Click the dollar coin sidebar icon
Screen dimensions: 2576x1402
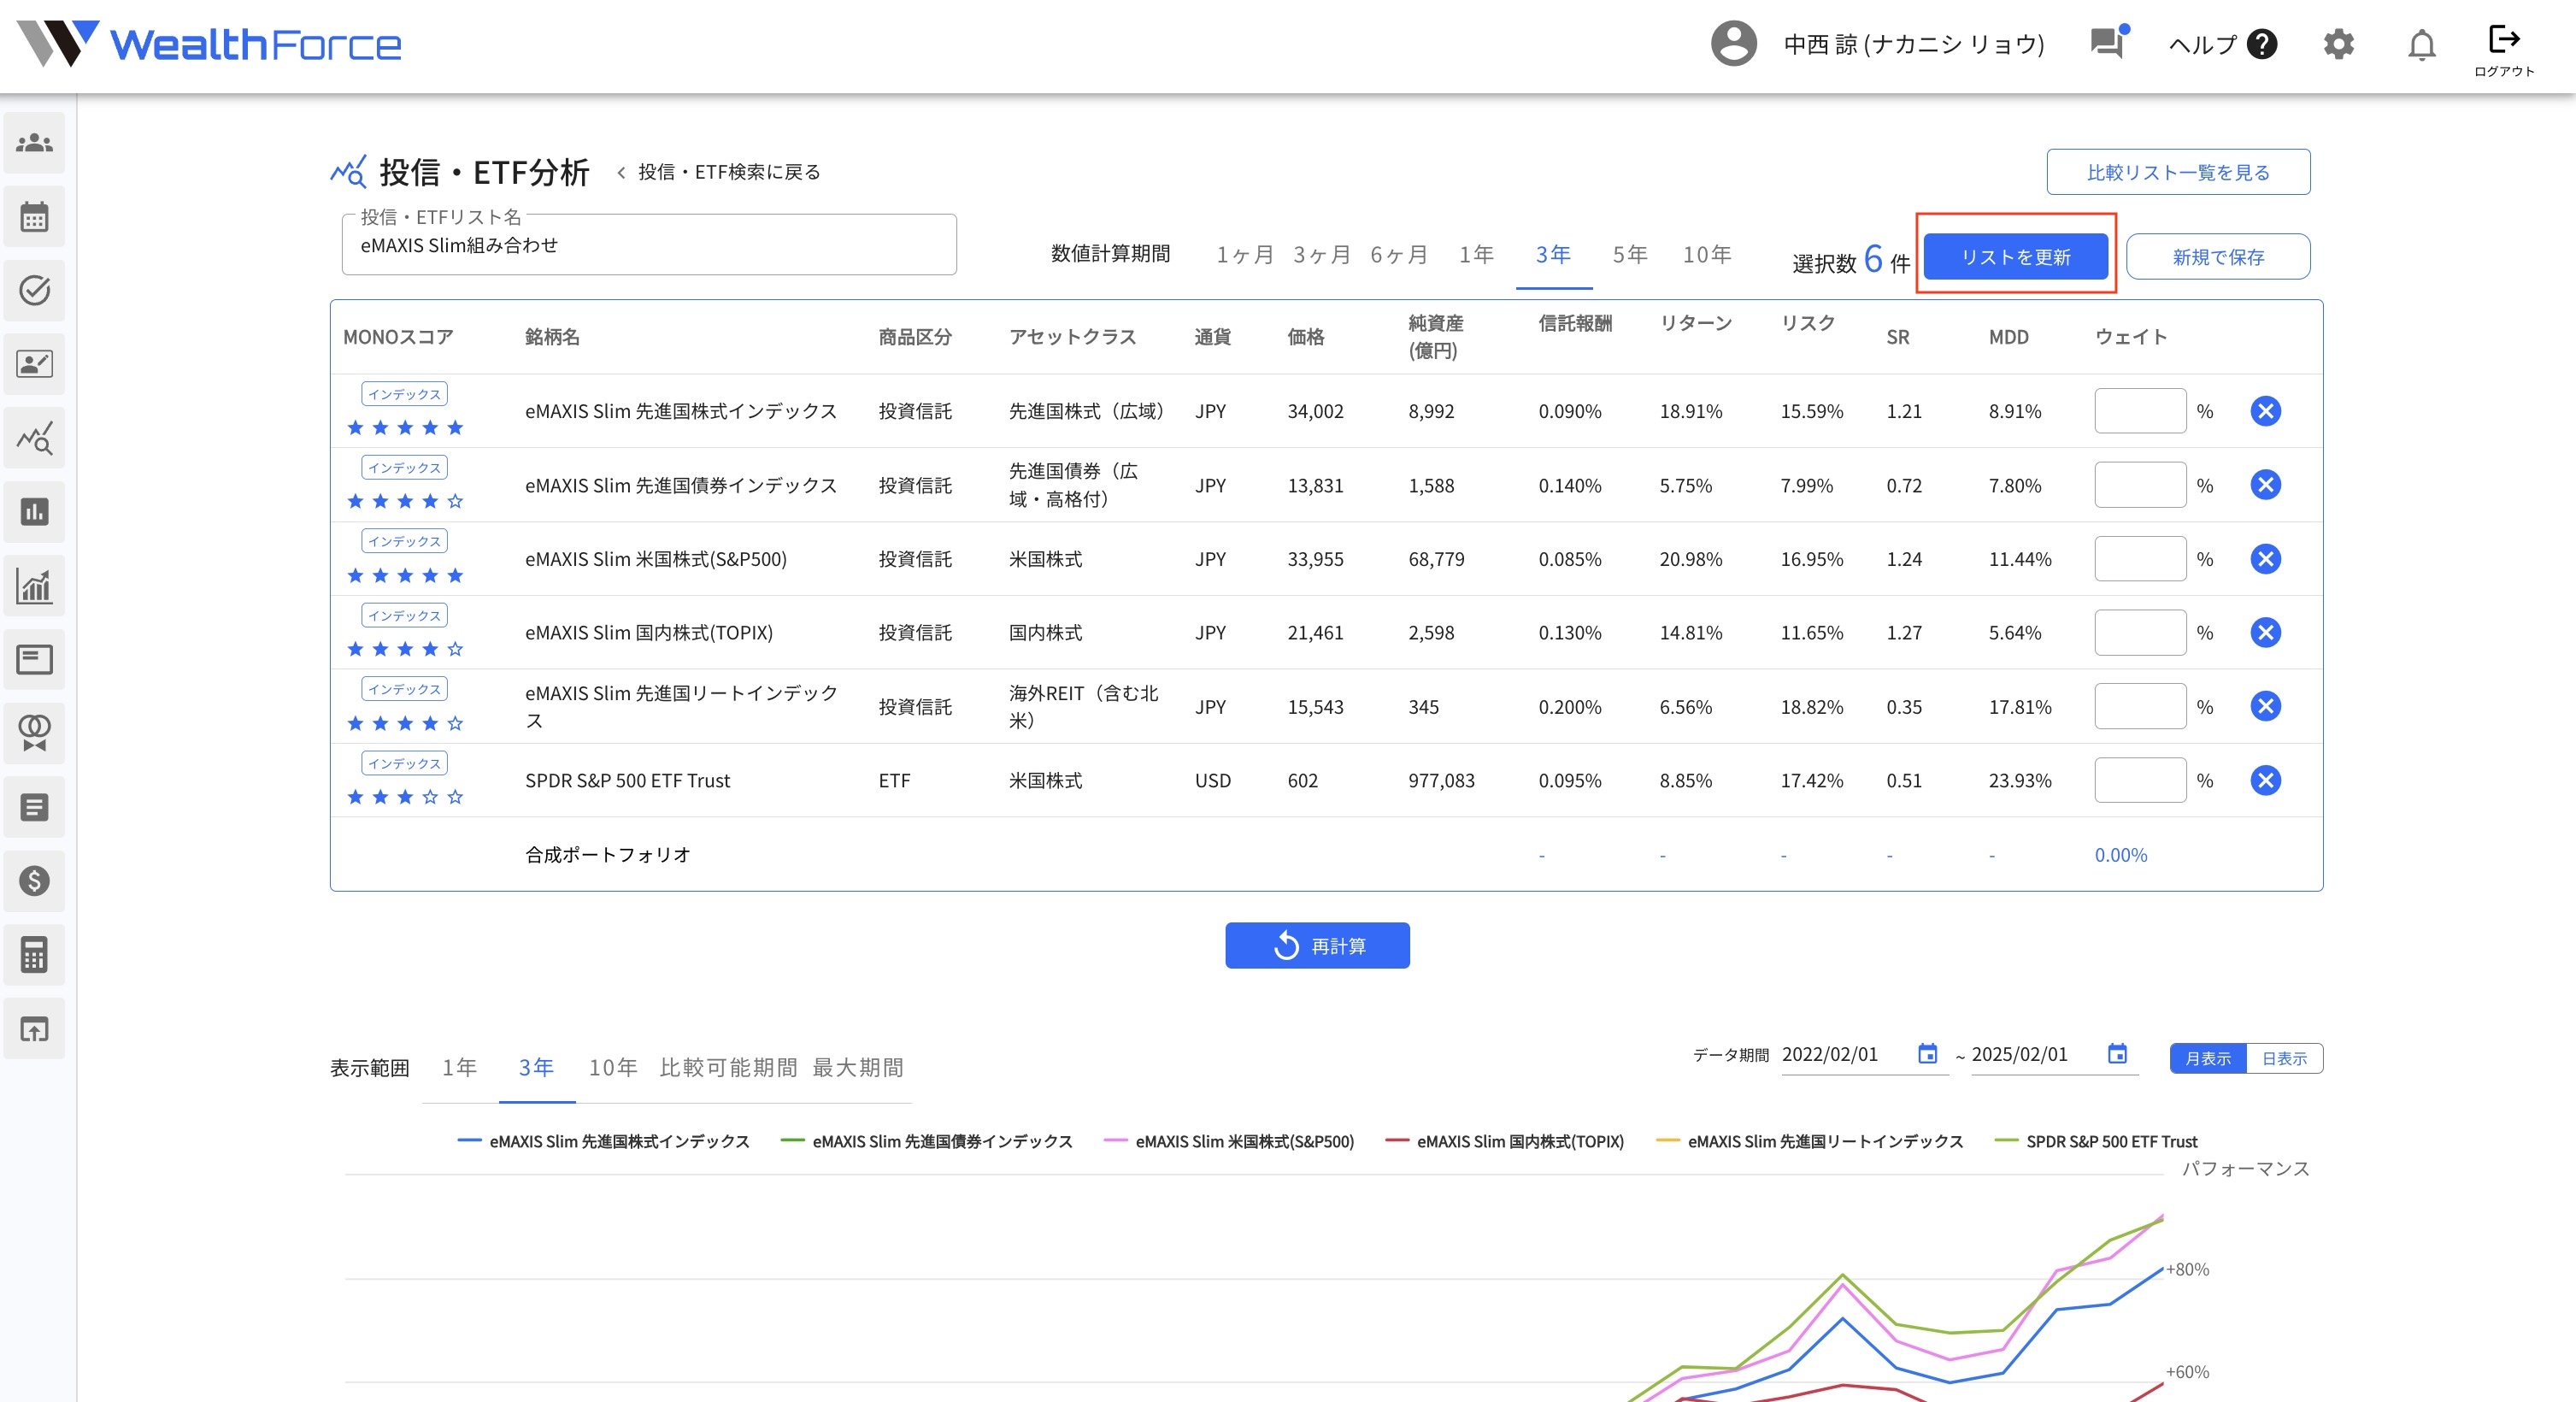click(34, 880)
